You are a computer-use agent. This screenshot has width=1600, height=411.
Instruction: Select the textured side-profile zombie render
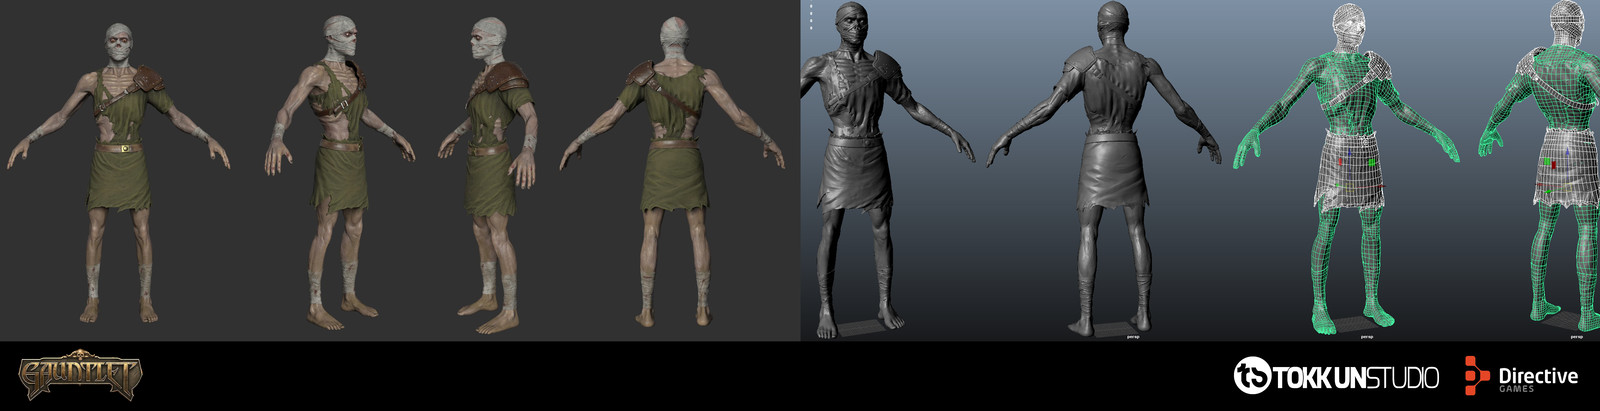coord(489,172)
